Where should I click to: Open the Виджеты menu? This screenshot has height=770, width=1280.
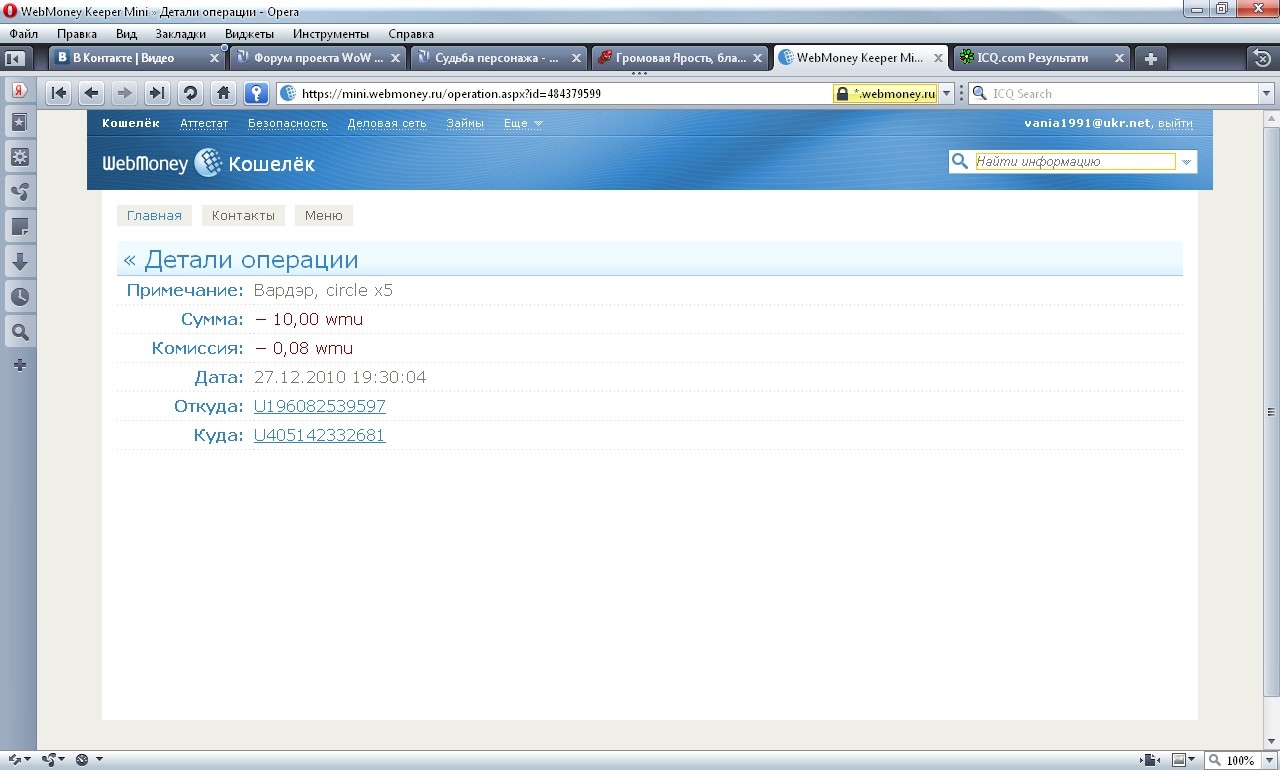coord(249,34)
